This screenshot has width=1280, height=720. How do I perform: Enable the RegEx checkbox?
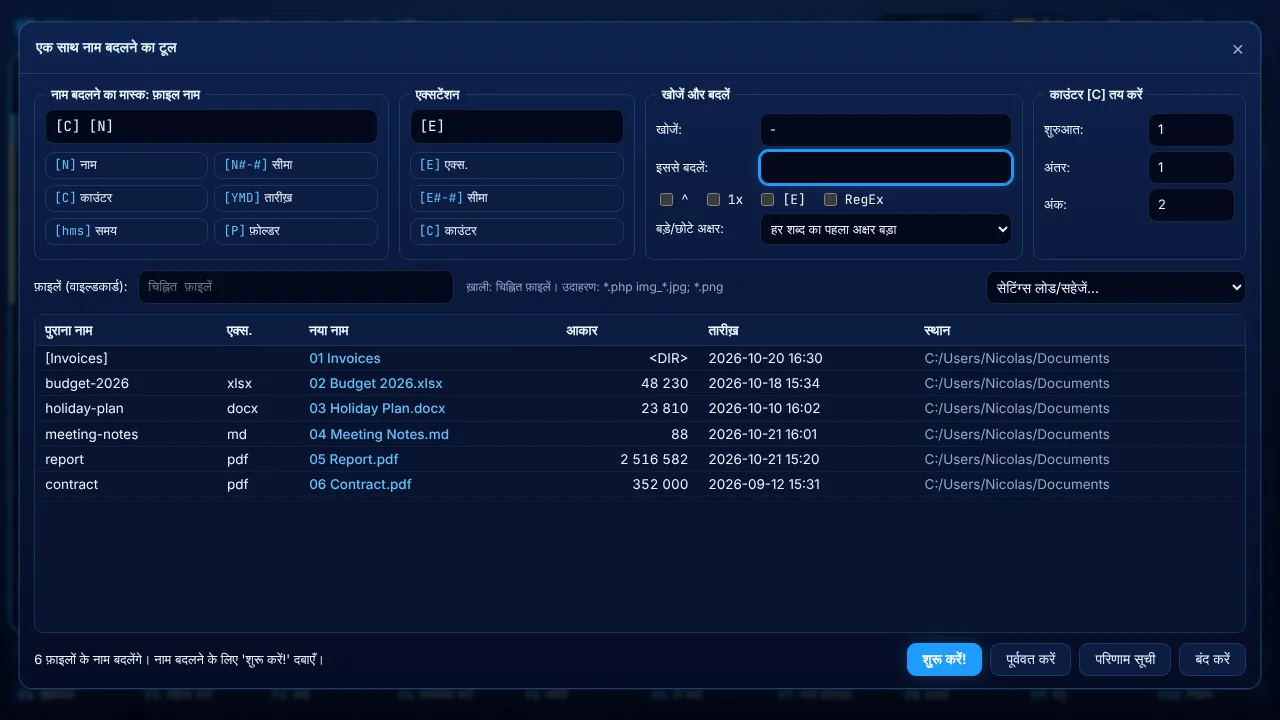830,200
